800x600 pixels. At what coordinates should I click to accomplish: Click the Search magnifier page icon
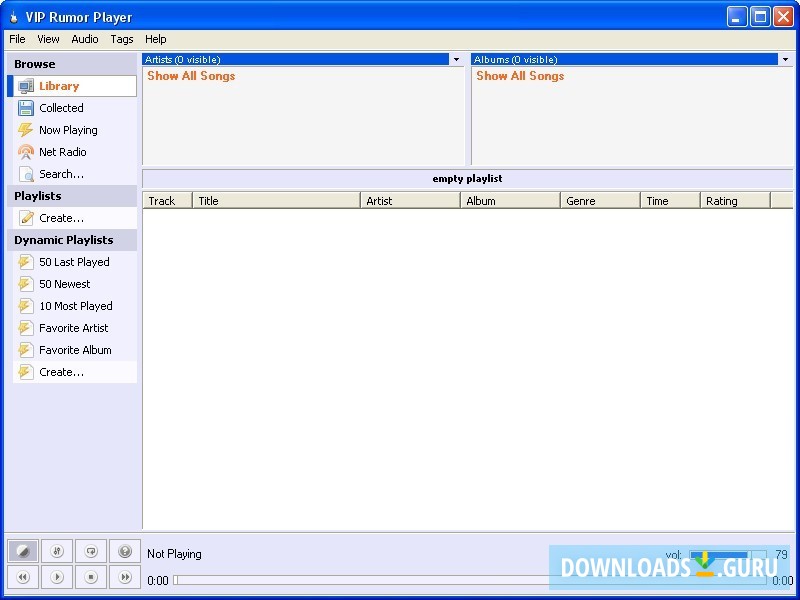tap(26, 174)
